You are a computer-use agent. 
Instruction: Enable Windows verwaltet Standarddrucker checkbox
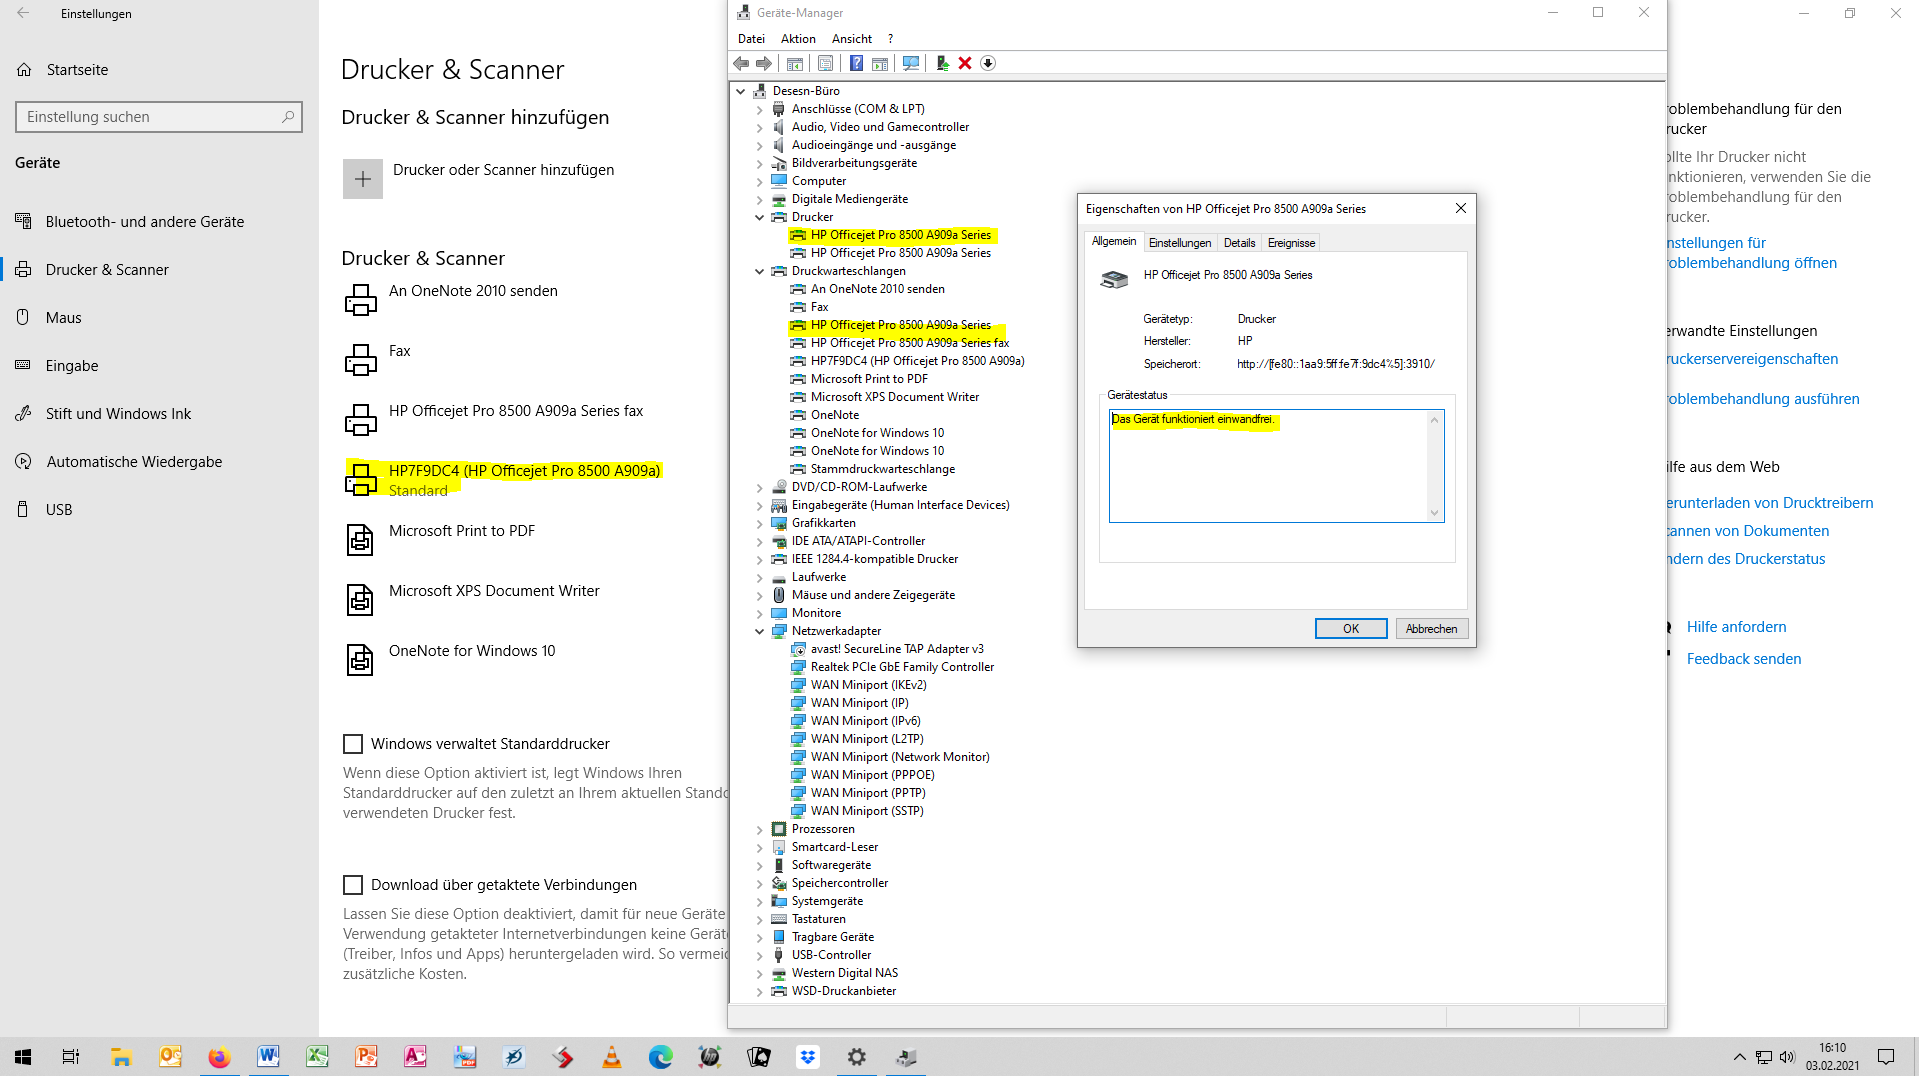point(353,744)
